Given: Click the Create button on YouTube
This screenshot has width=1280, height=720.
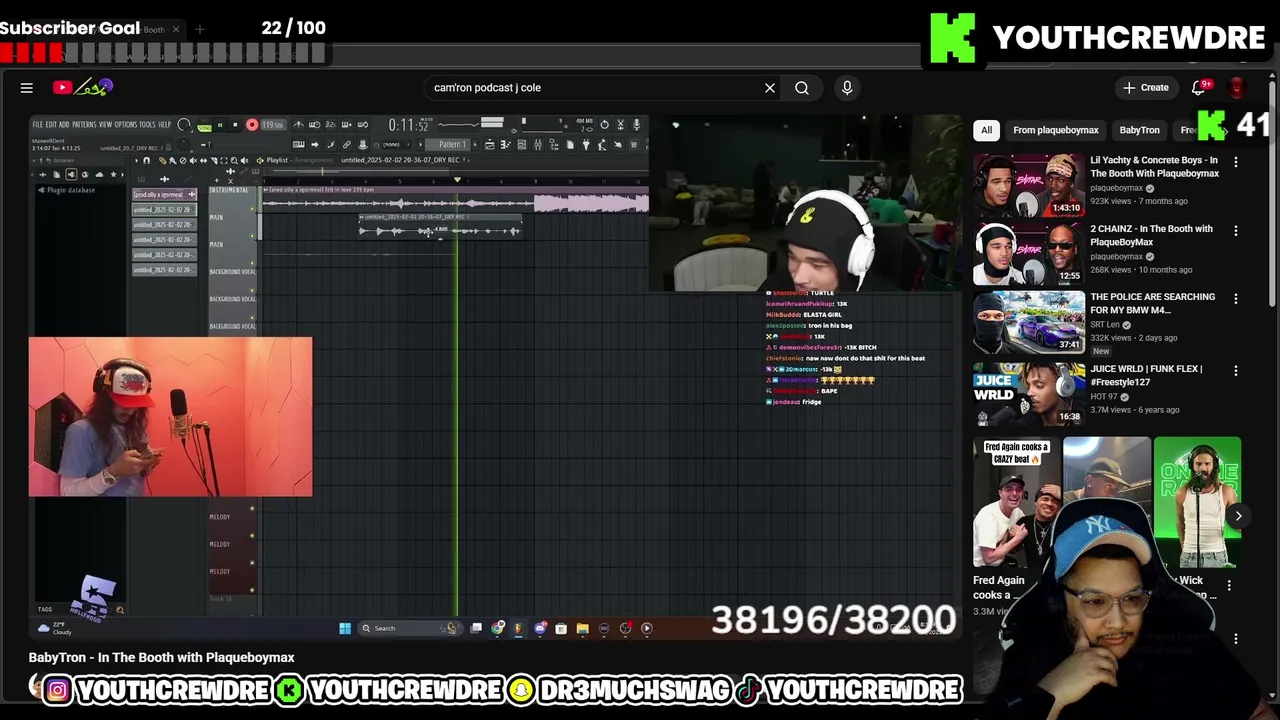Looking at the screenshot, I should [1145, 88].
